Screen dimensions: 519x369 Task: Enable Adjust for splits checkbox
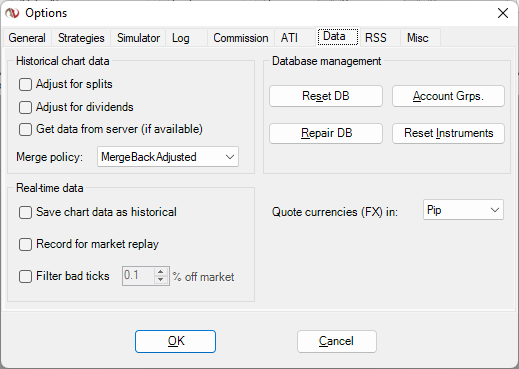[25, 84]
